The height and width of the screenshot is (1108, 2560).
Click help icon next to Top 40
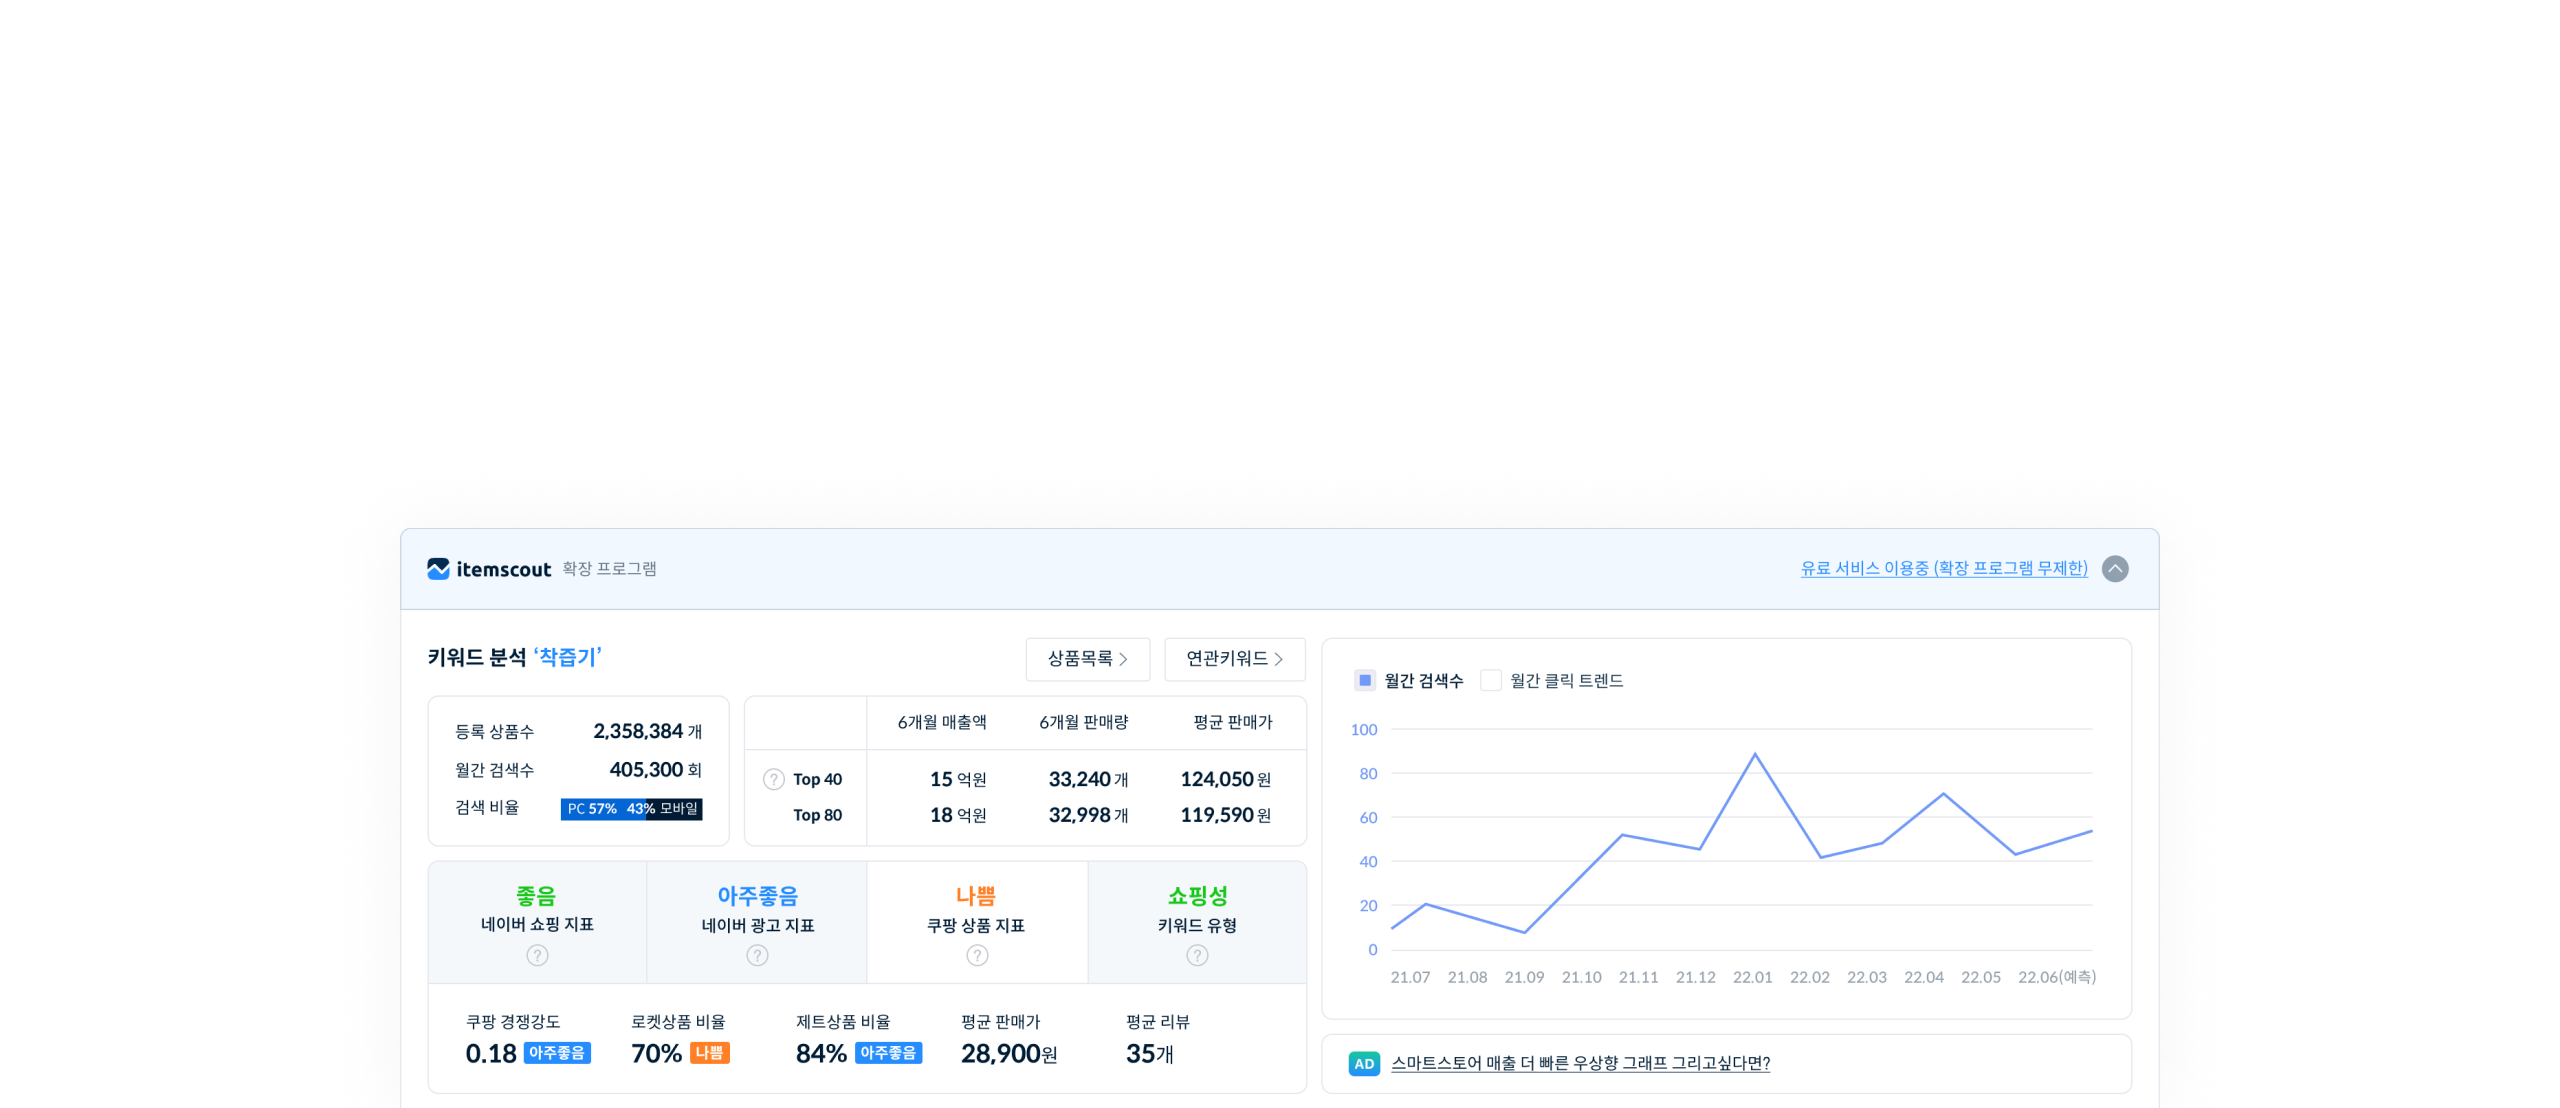click(774, 779)
